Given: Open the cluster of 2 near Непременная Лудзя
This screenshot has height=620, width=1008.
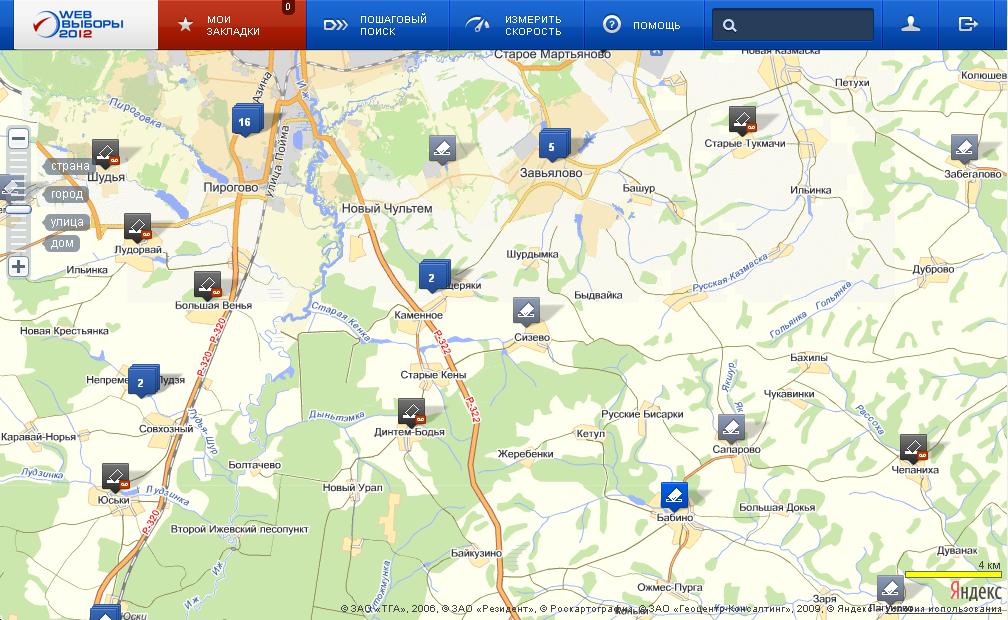Looking at the screenshot, I should click(143, 381).
